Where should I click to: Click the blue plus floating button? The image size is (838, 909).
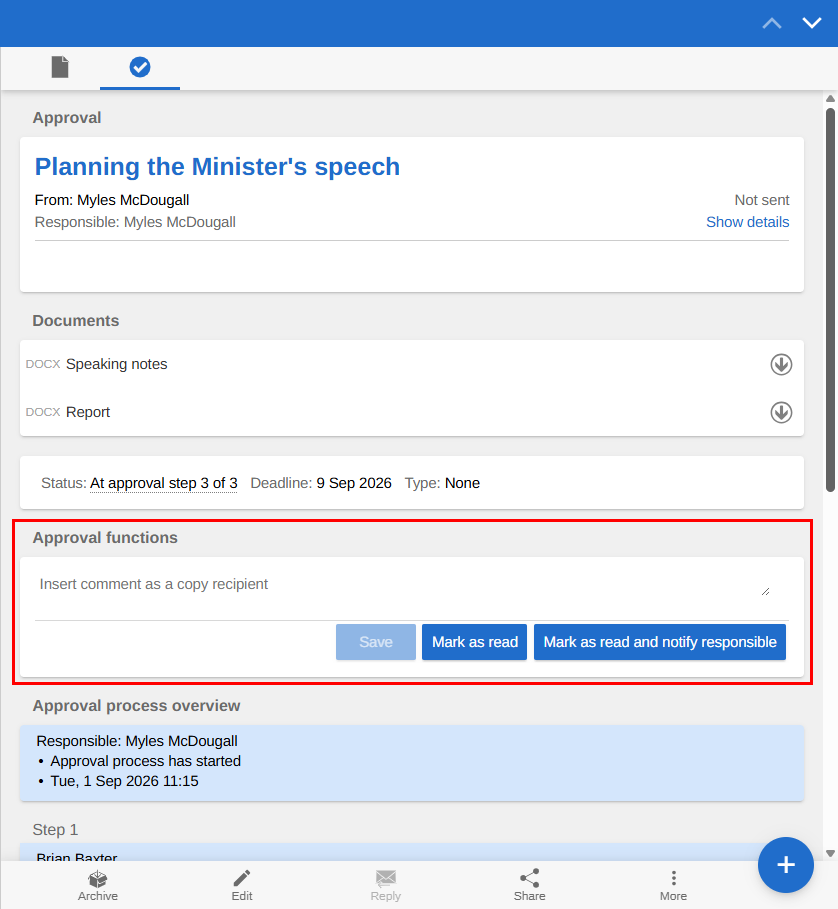pyautogui.click(x=786, y=865)
